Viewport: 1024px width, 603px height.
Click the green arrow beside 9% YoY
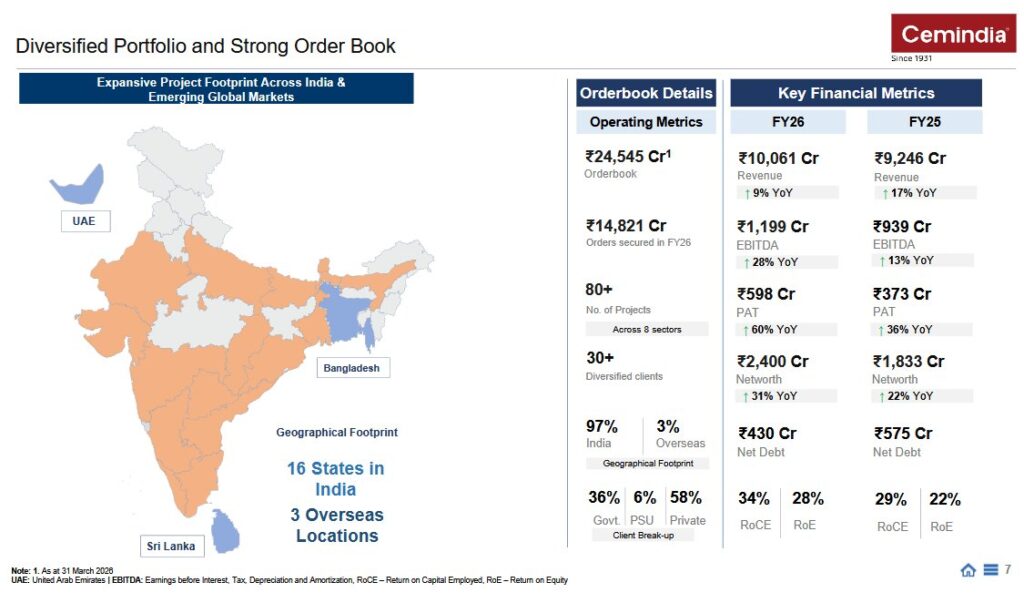[x=747, y=193]
